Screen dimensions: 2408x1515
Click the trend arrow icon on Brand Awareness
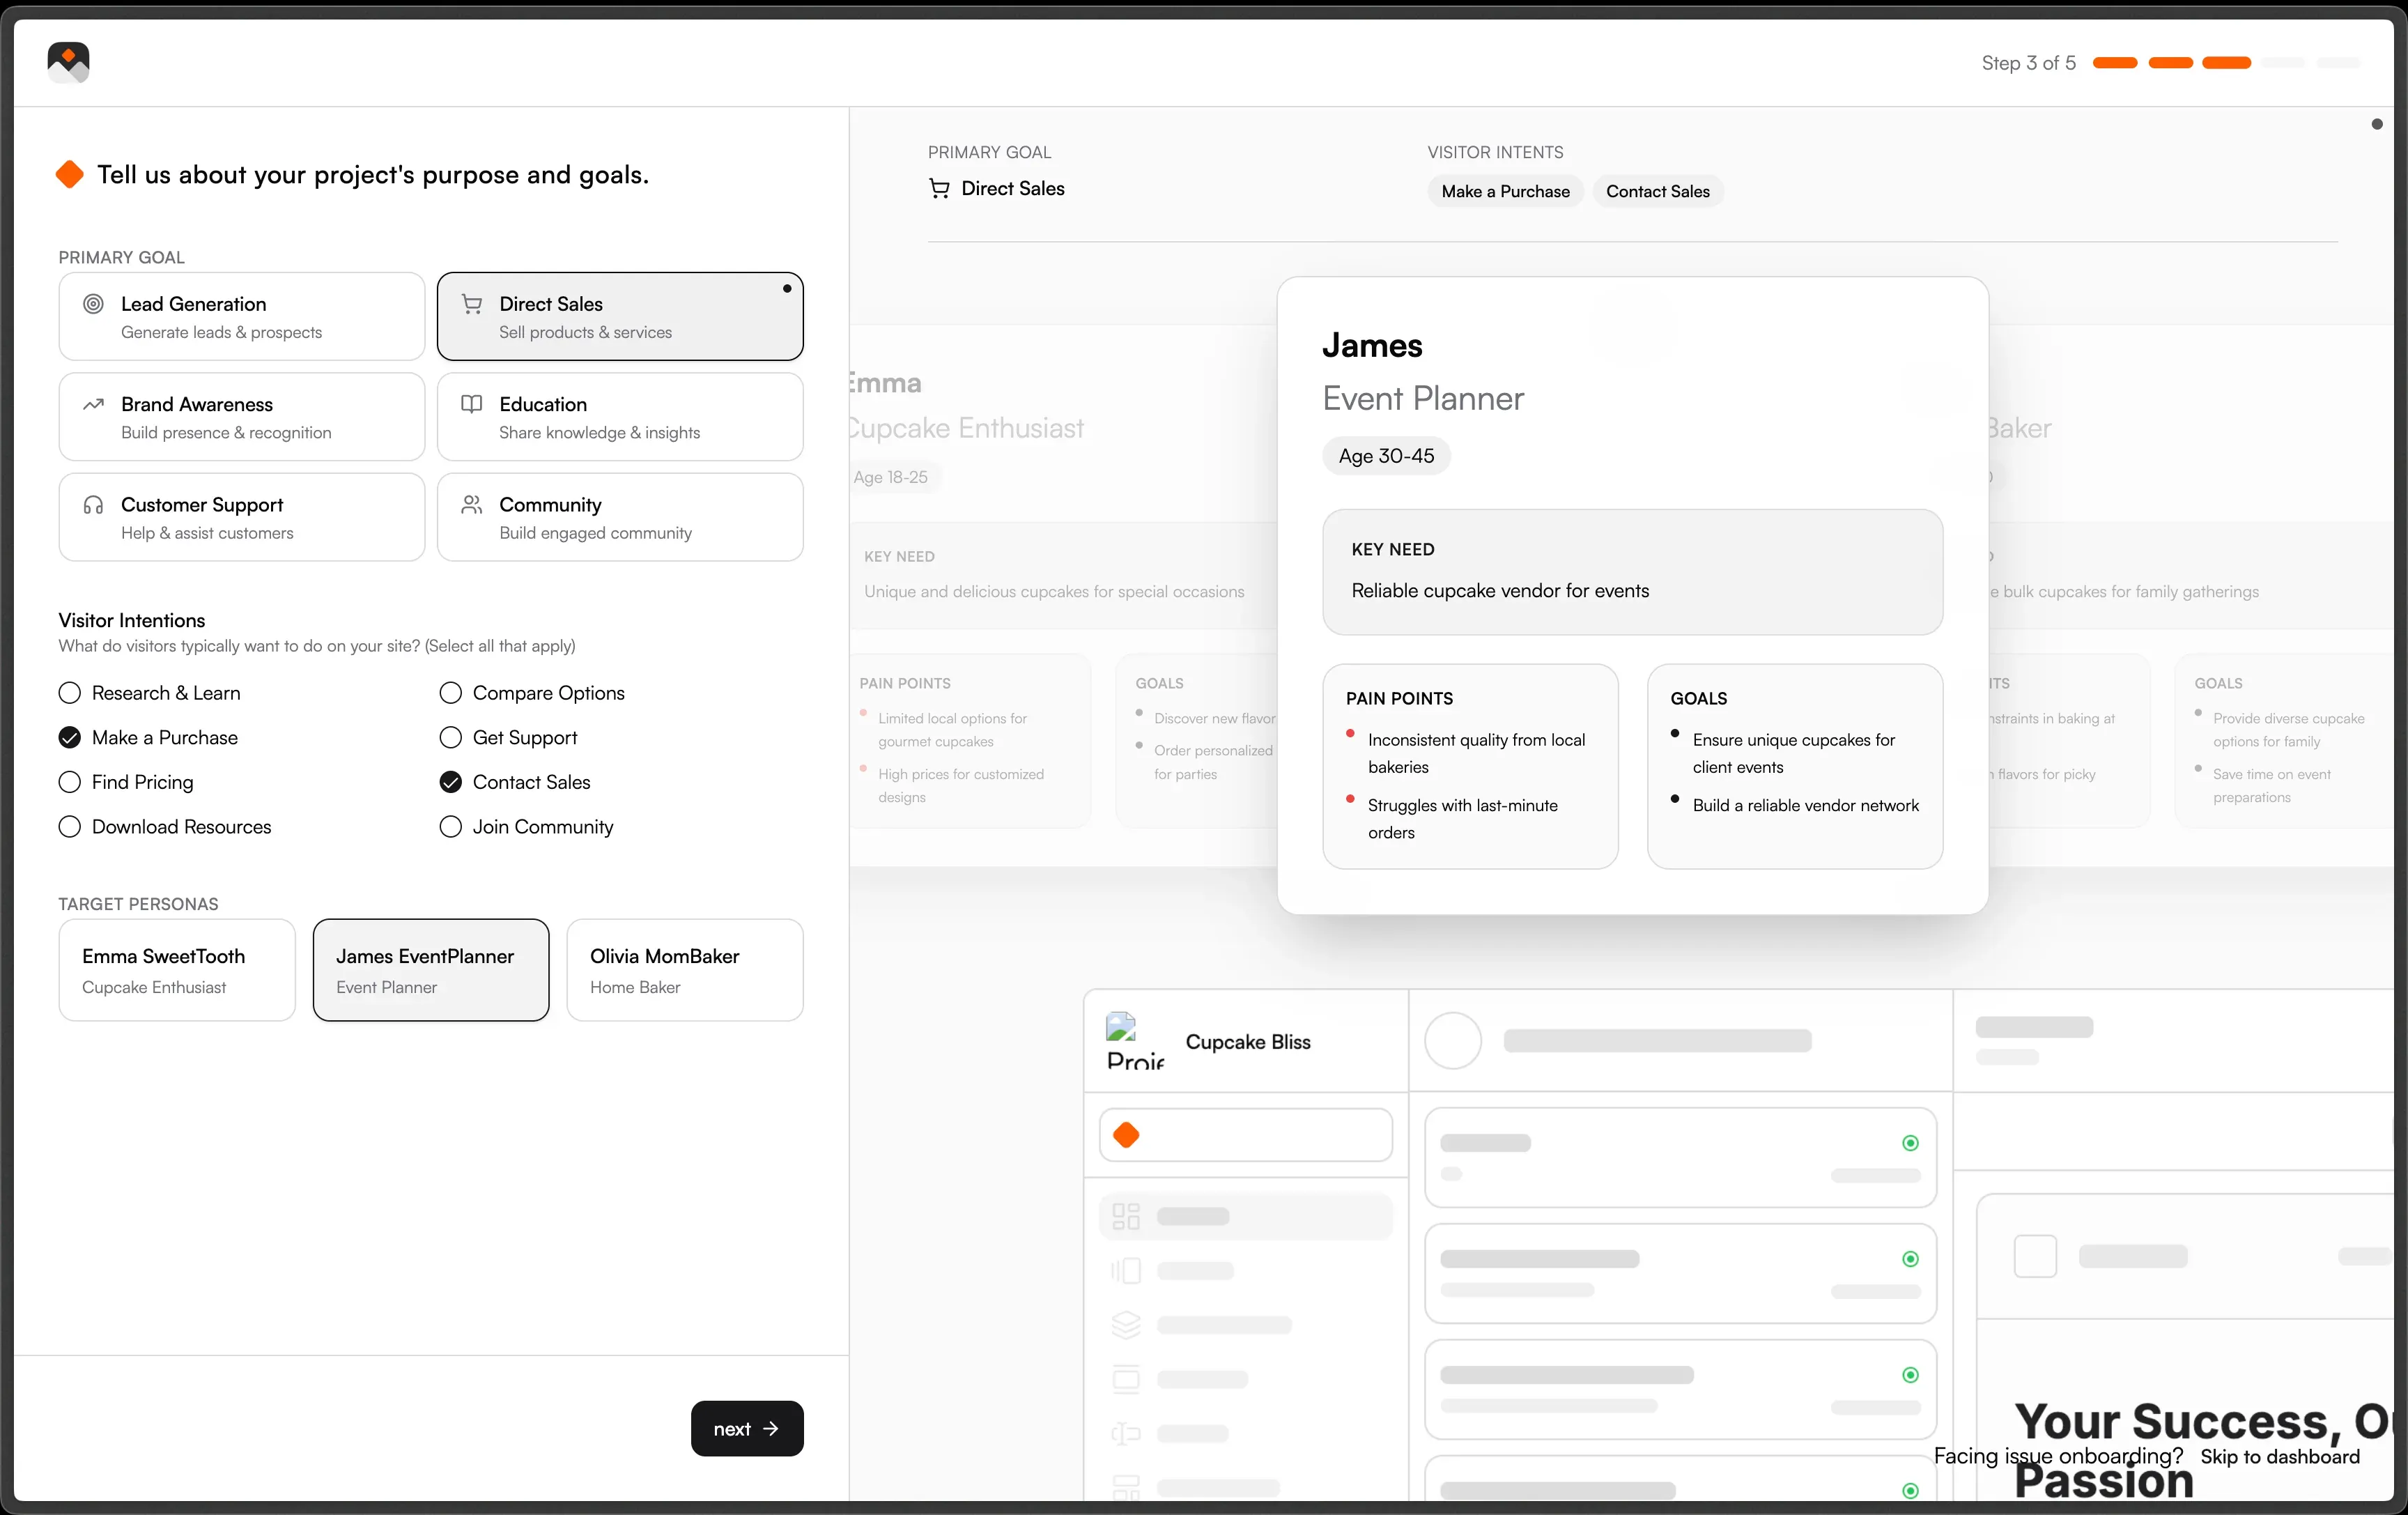point(93,404)
